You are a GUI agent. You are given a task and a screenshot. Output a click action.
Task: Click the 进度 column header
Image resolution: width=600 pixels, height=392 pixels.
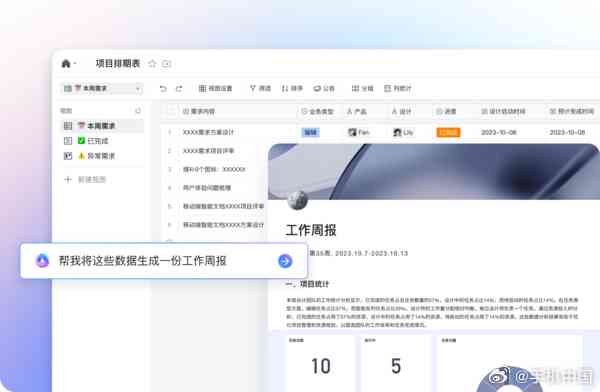[446, 111]
